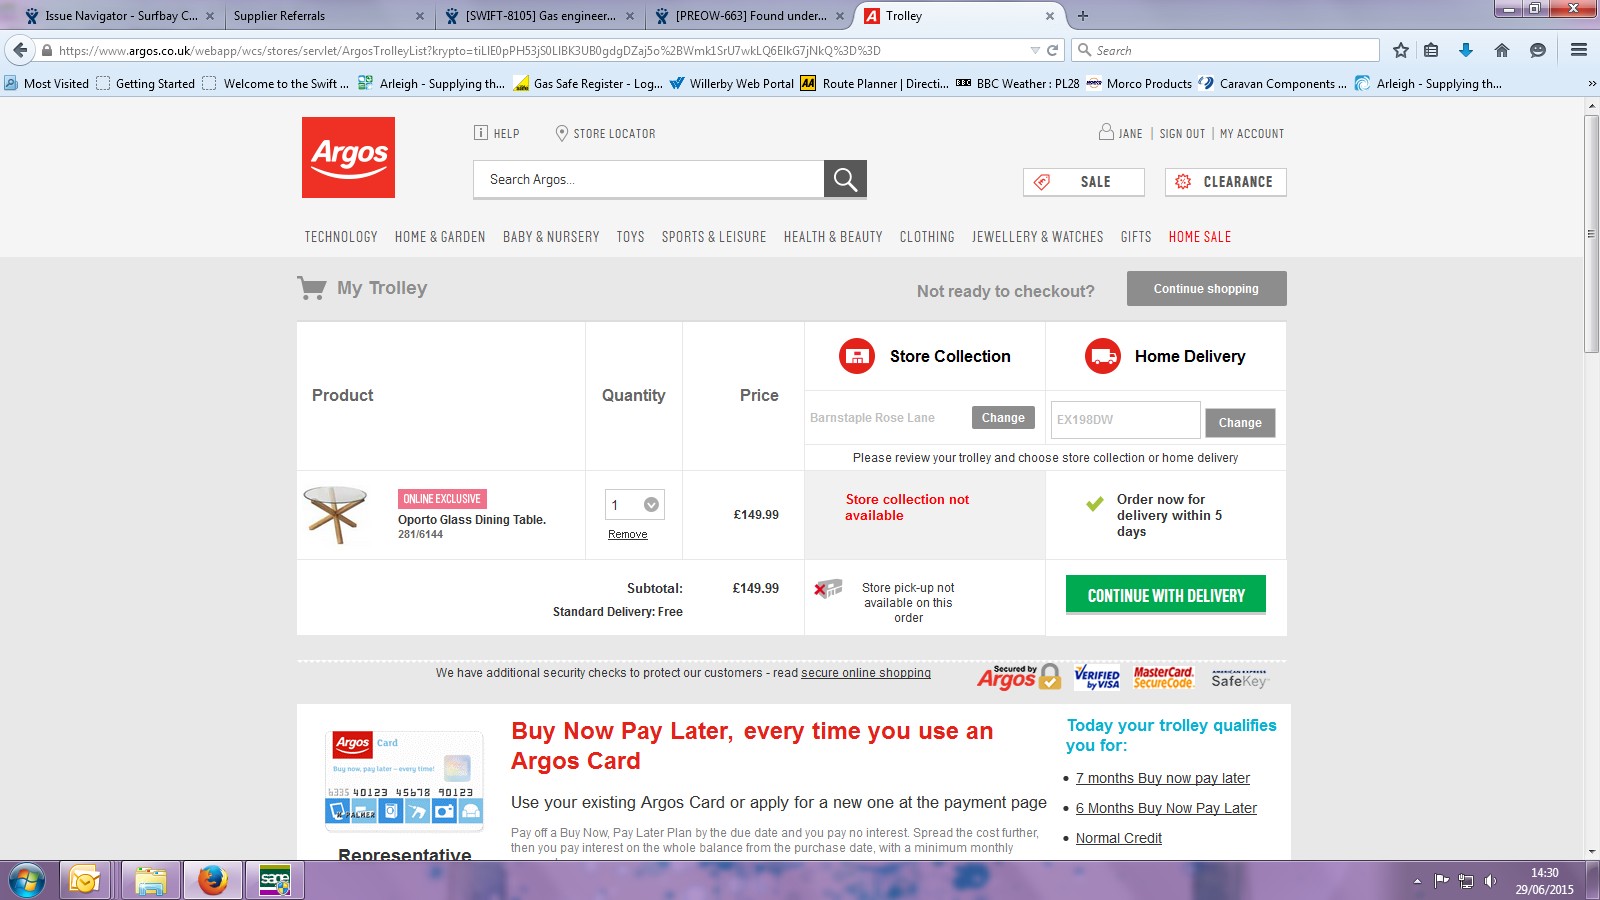Click the delivery postcode field
The width and height of the screenshot is (1600, 900).
[1126, 420]
